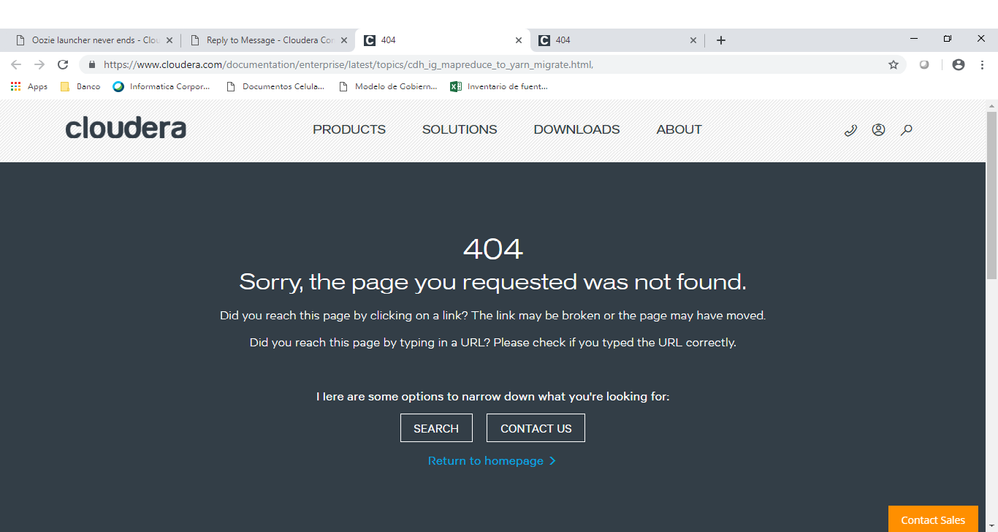This screenshot has width=998, height=532.
Task: Reload the current page
Action: pos(62,64)
